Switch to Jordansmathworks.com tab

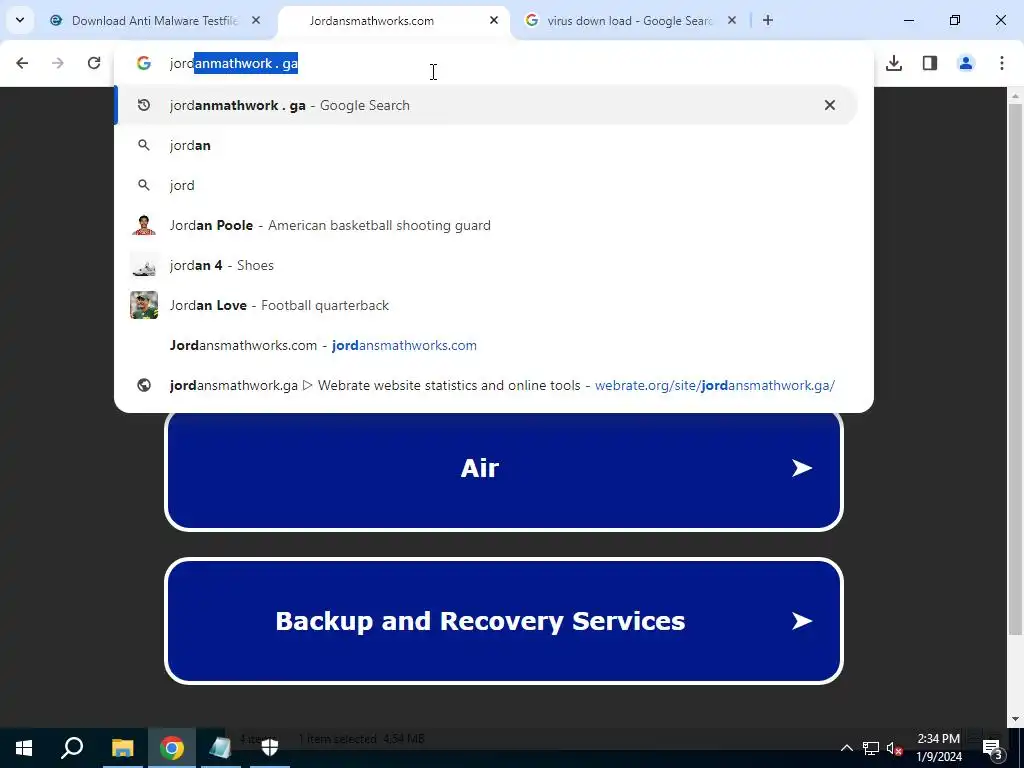click(394, 20)
